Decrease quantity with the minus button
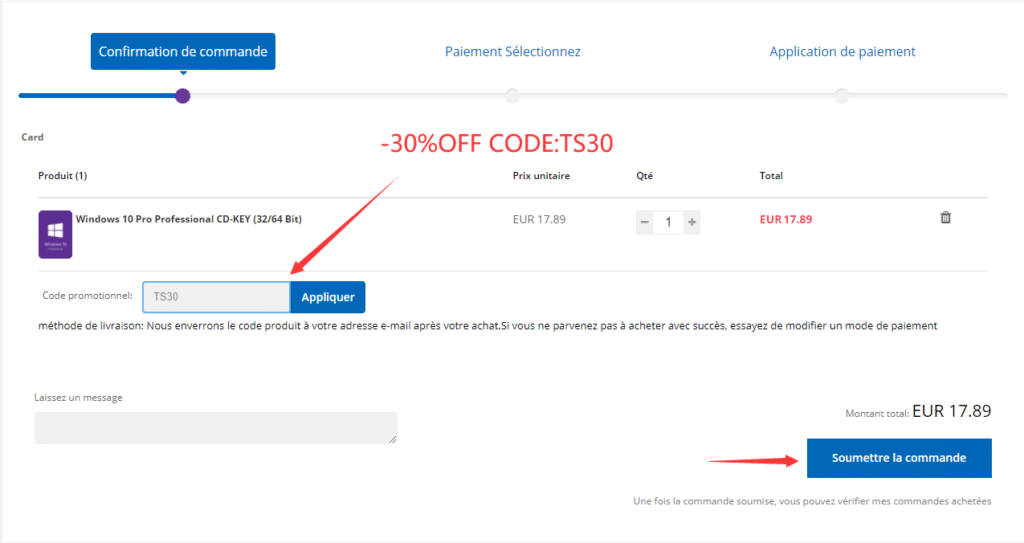The image size is (1024, 543). click(x=645, y=222)
